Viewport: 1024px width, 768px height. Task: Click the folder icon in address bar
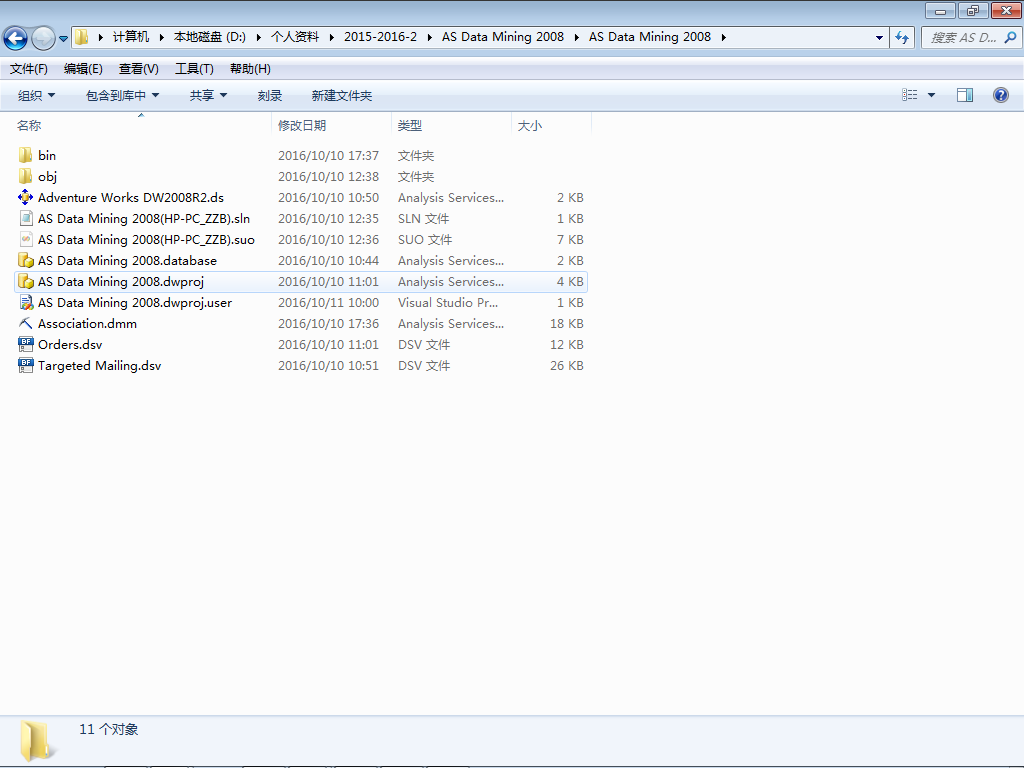[x=81, y=37]
